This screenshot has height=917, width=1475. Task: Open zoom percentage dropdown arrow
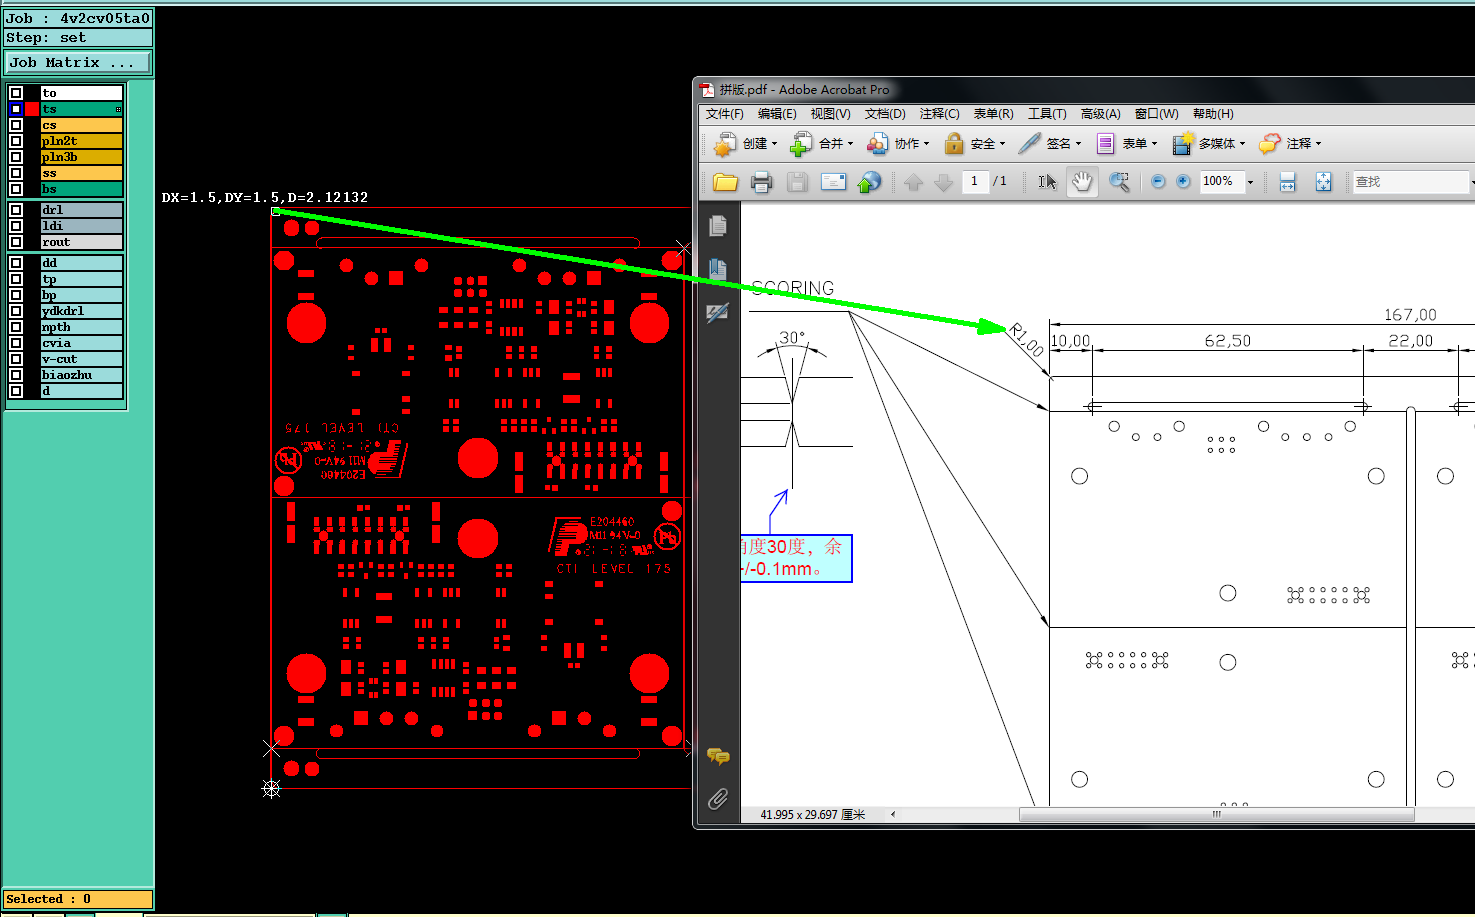(x=1250, y=182)
